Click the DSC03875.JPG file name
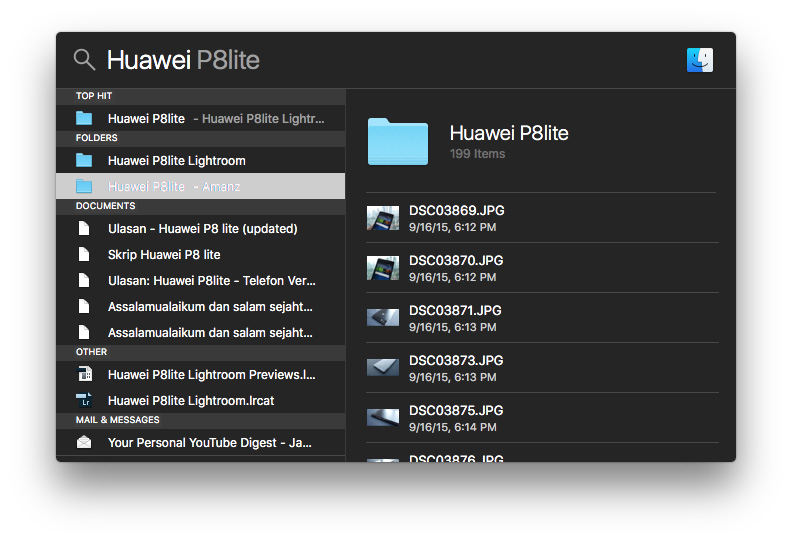 pos(456,411)
